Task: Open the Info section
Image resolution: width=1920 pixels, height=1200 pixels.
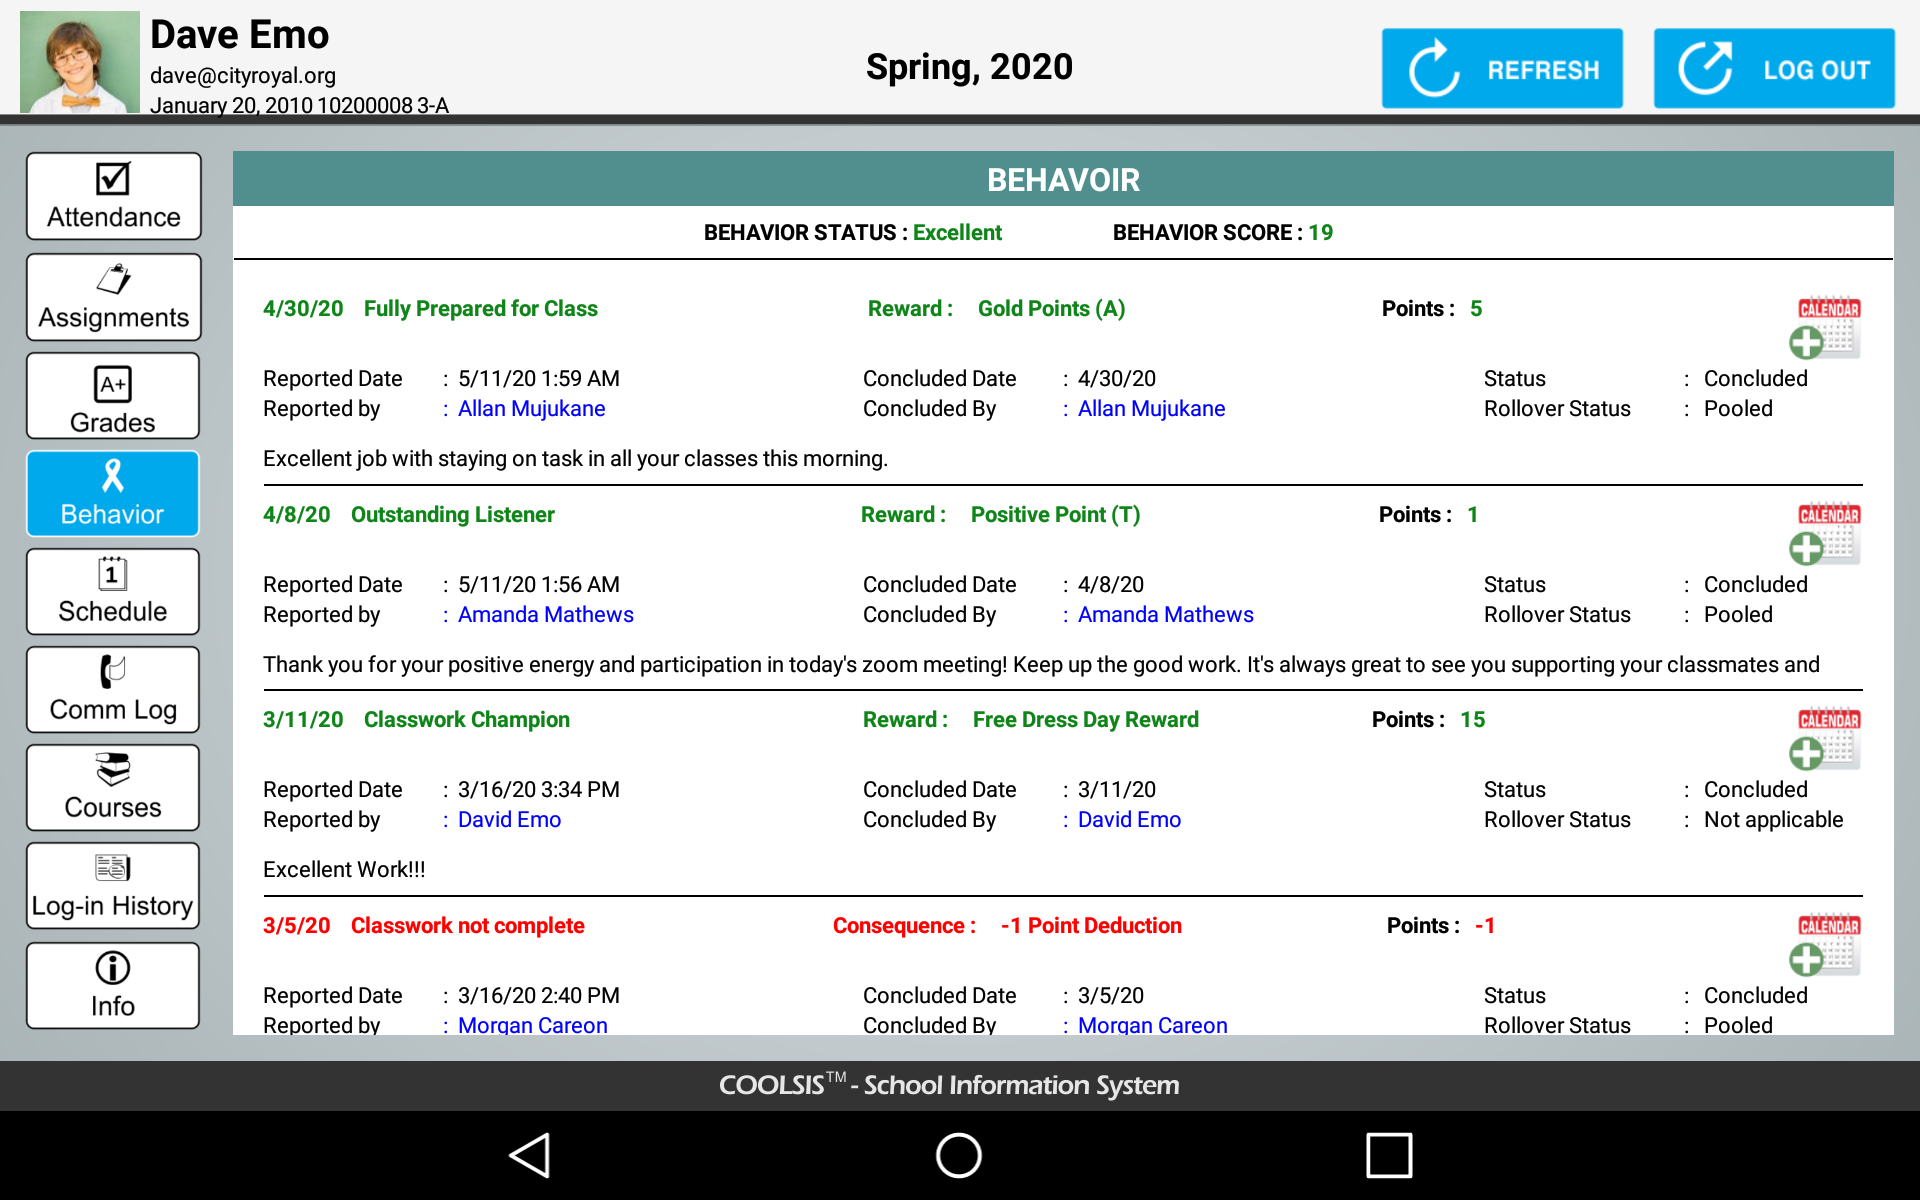Action: (x=113, y=985)
